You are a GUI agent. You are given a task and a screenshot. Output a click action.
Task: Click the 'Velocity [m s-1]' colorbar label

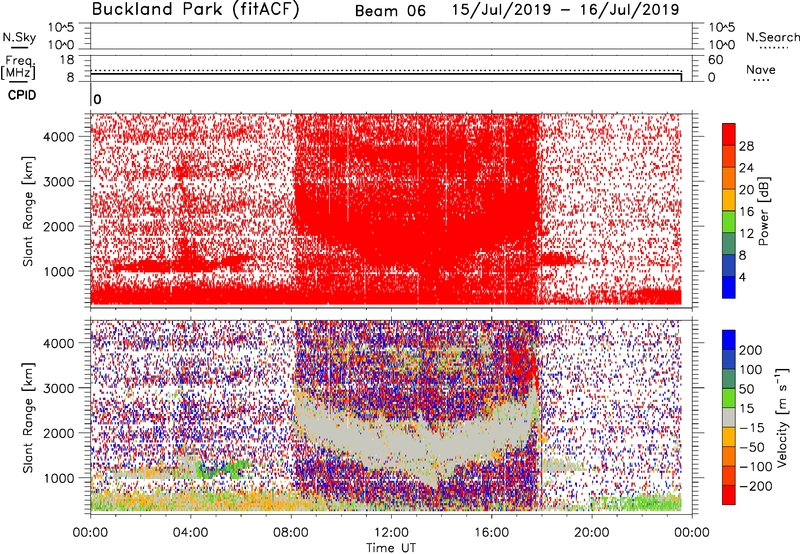tap(782, 417)
